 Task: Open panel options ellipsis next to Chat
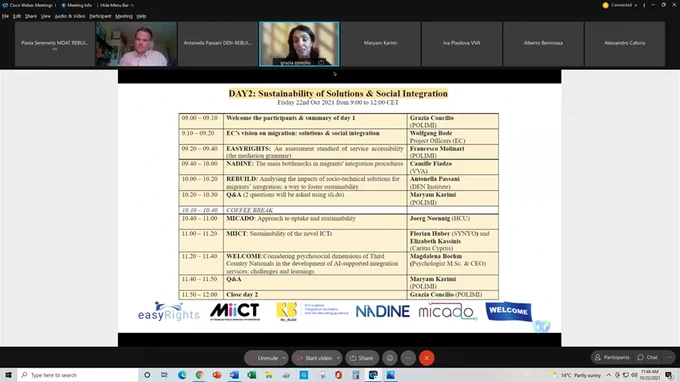pos(669,357)
